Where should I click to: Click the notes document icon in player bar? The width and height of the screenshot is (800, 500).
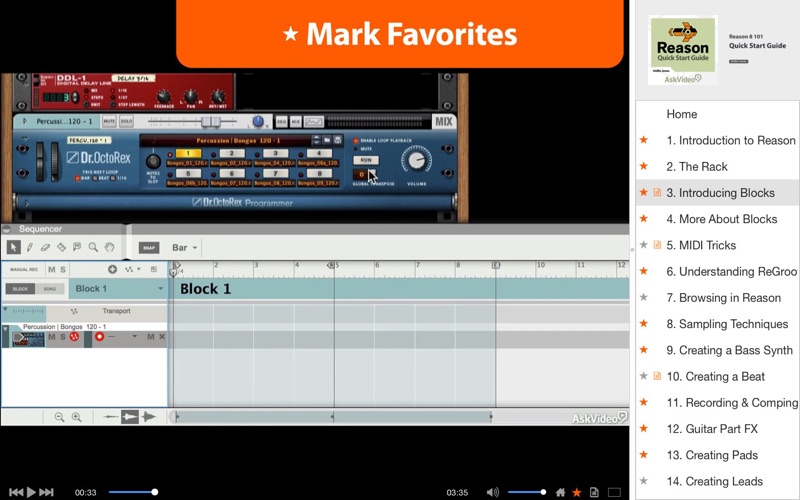pyautogui.click(x=594, y=492)
